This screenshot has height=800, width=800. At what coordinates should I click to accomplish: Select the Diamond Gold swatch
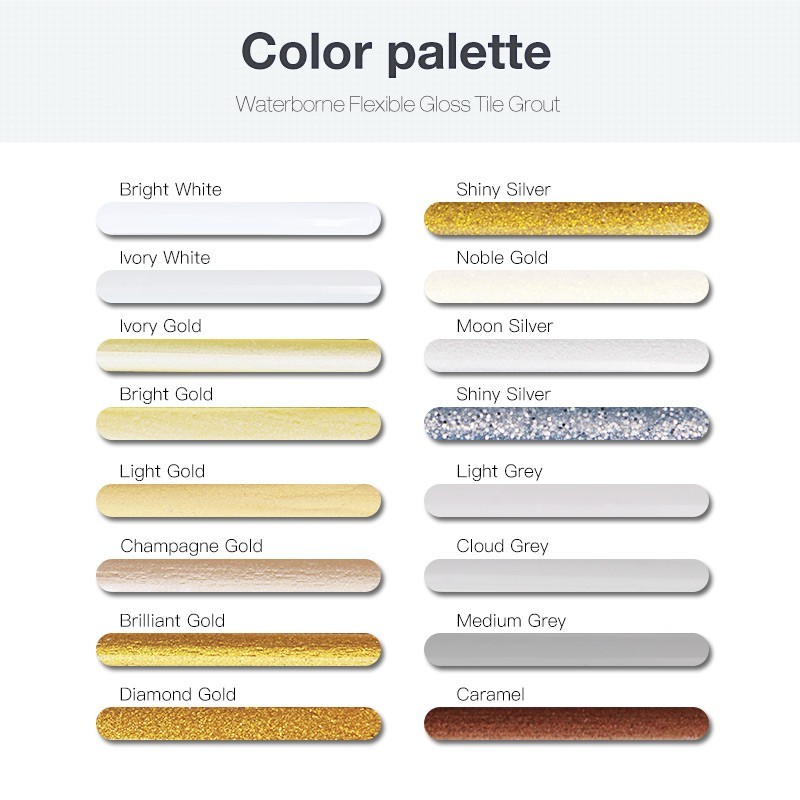(x=239, y=724)
